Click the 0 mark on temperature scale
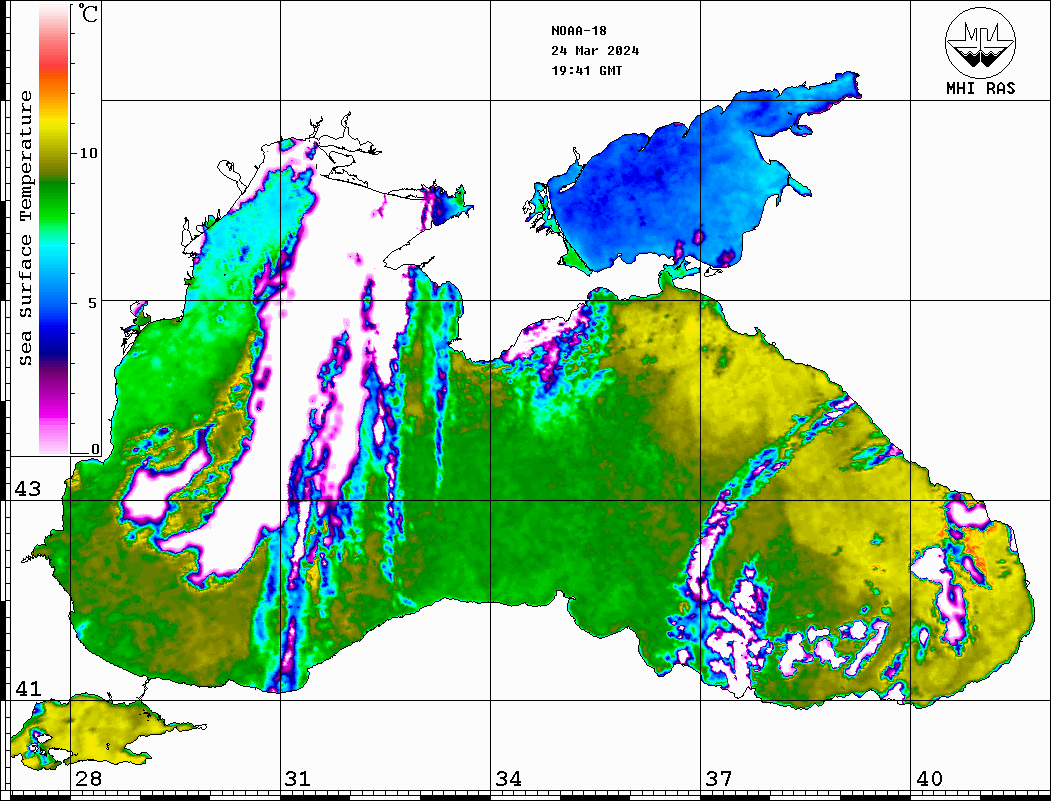This screenshot has width=1051, height=801. (95, 449)
